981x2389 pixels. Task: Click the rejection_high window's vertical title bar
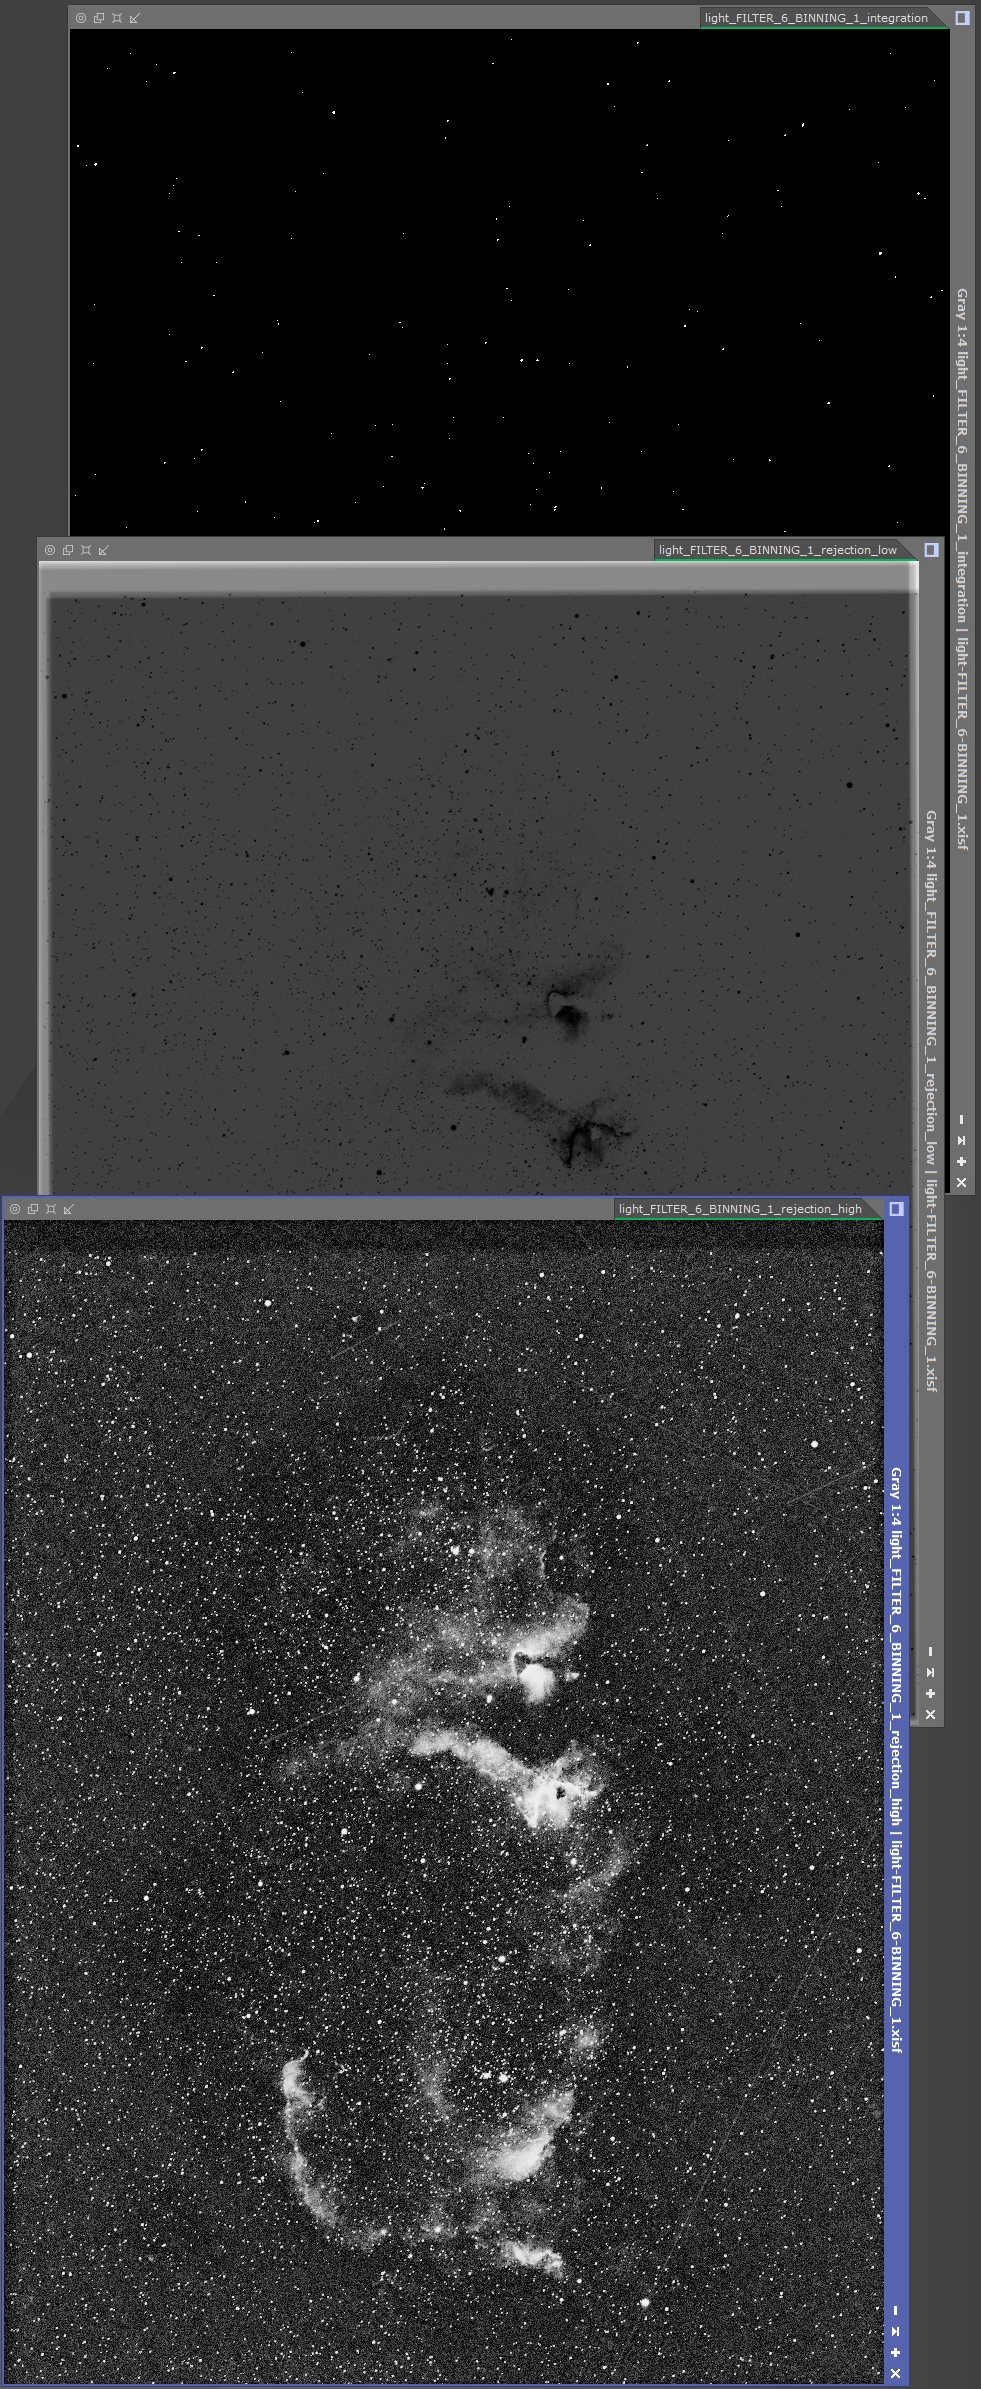click(x=896, y=1750)
